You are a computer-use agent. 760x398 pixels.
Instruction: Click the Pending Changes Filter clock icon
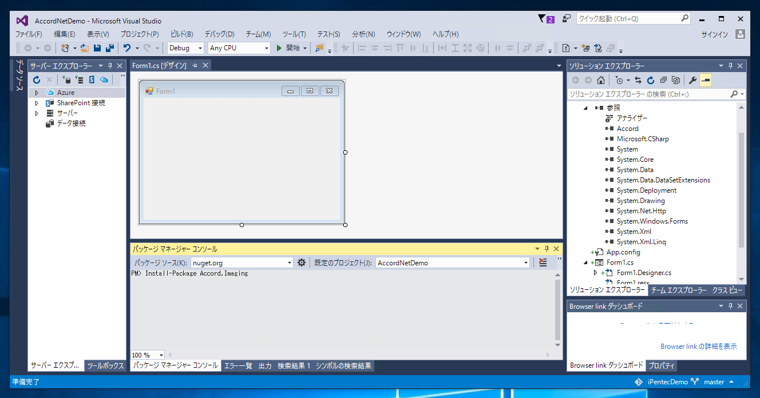click(x=619, y=80)
